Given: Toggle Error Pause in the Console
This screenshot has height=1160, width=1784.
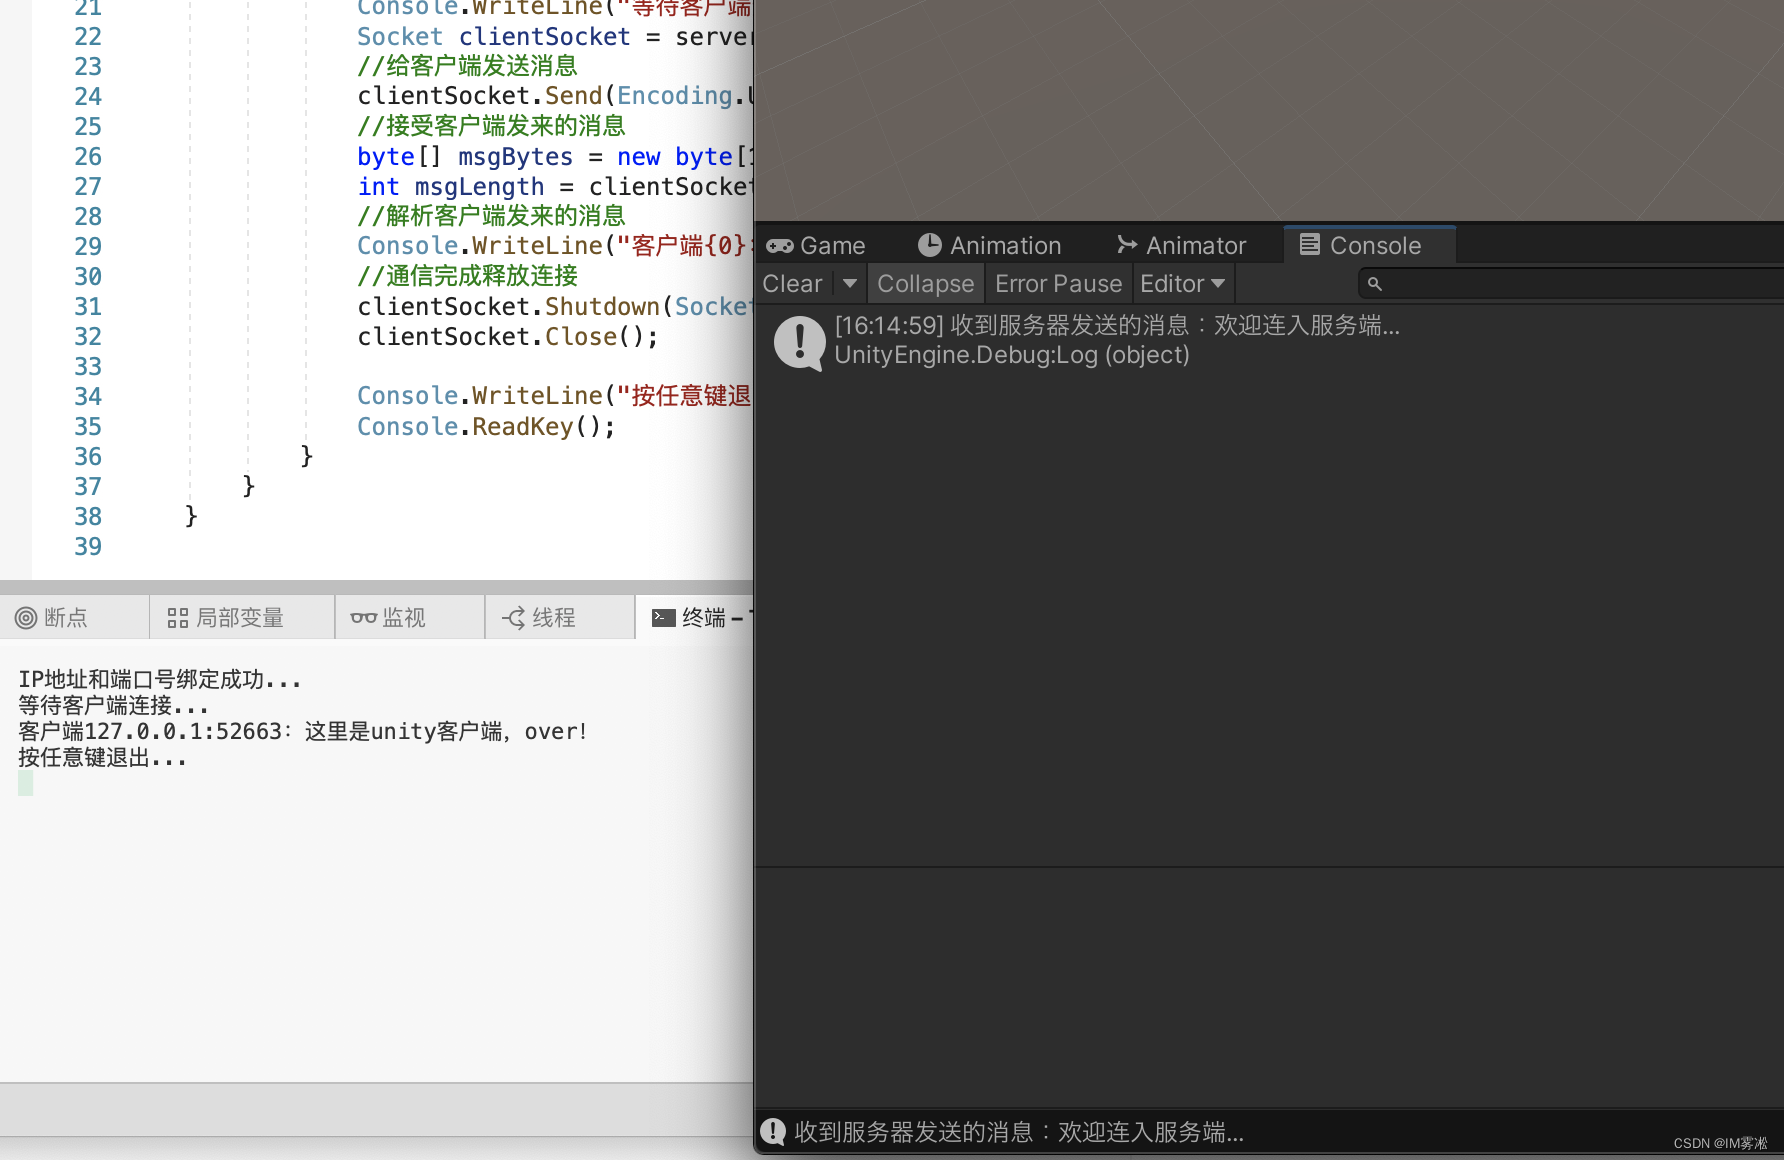Looking at the screenshot, I should point(1059,284).
